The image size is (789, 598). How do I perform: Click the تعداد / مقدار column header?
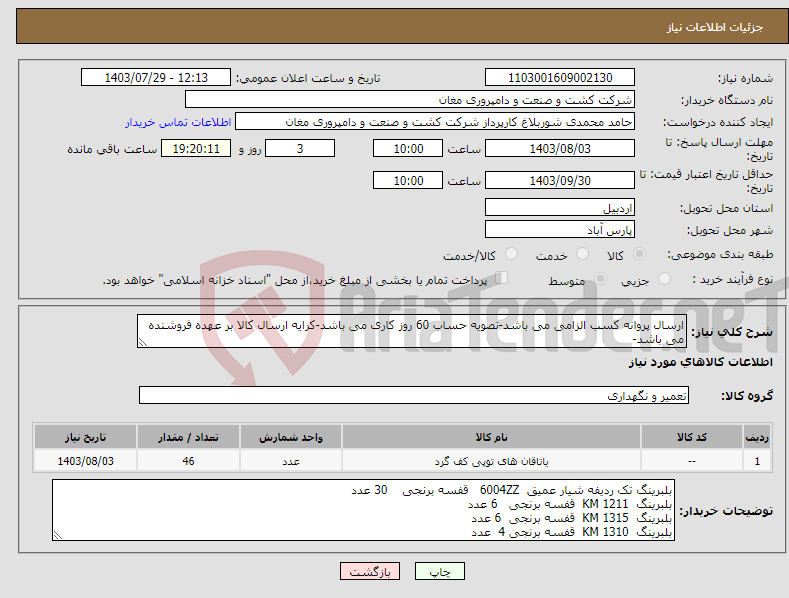click(x=188, y=437)
